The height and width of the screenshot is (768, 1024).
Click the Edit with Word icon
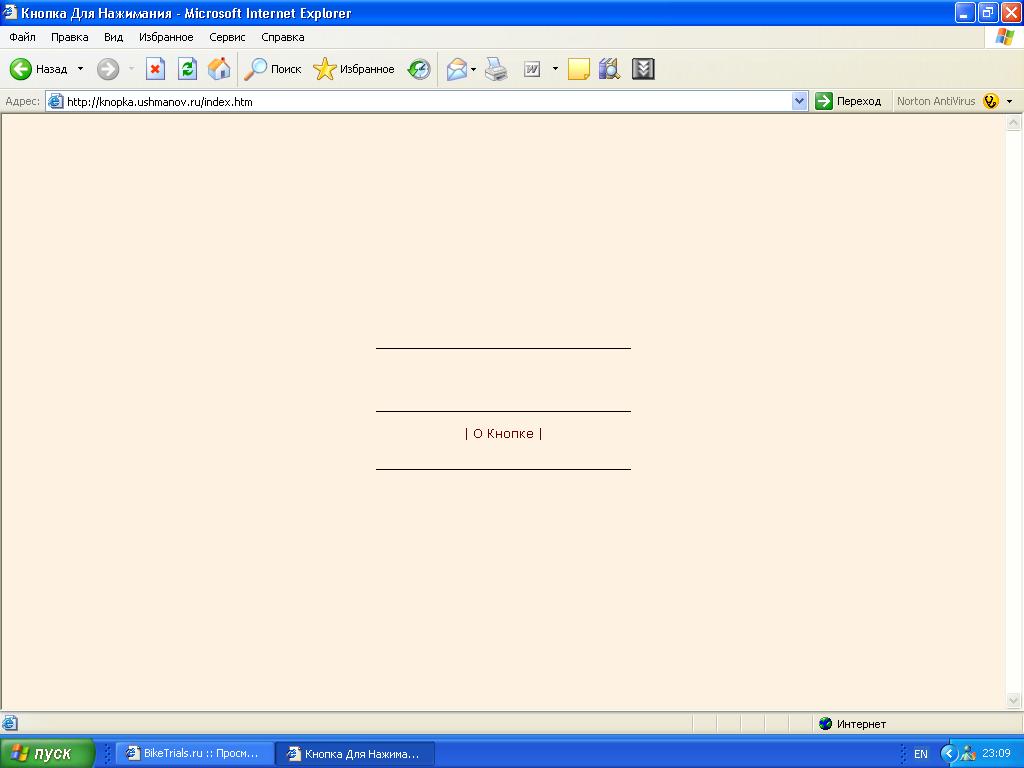(x=532, y=69)
